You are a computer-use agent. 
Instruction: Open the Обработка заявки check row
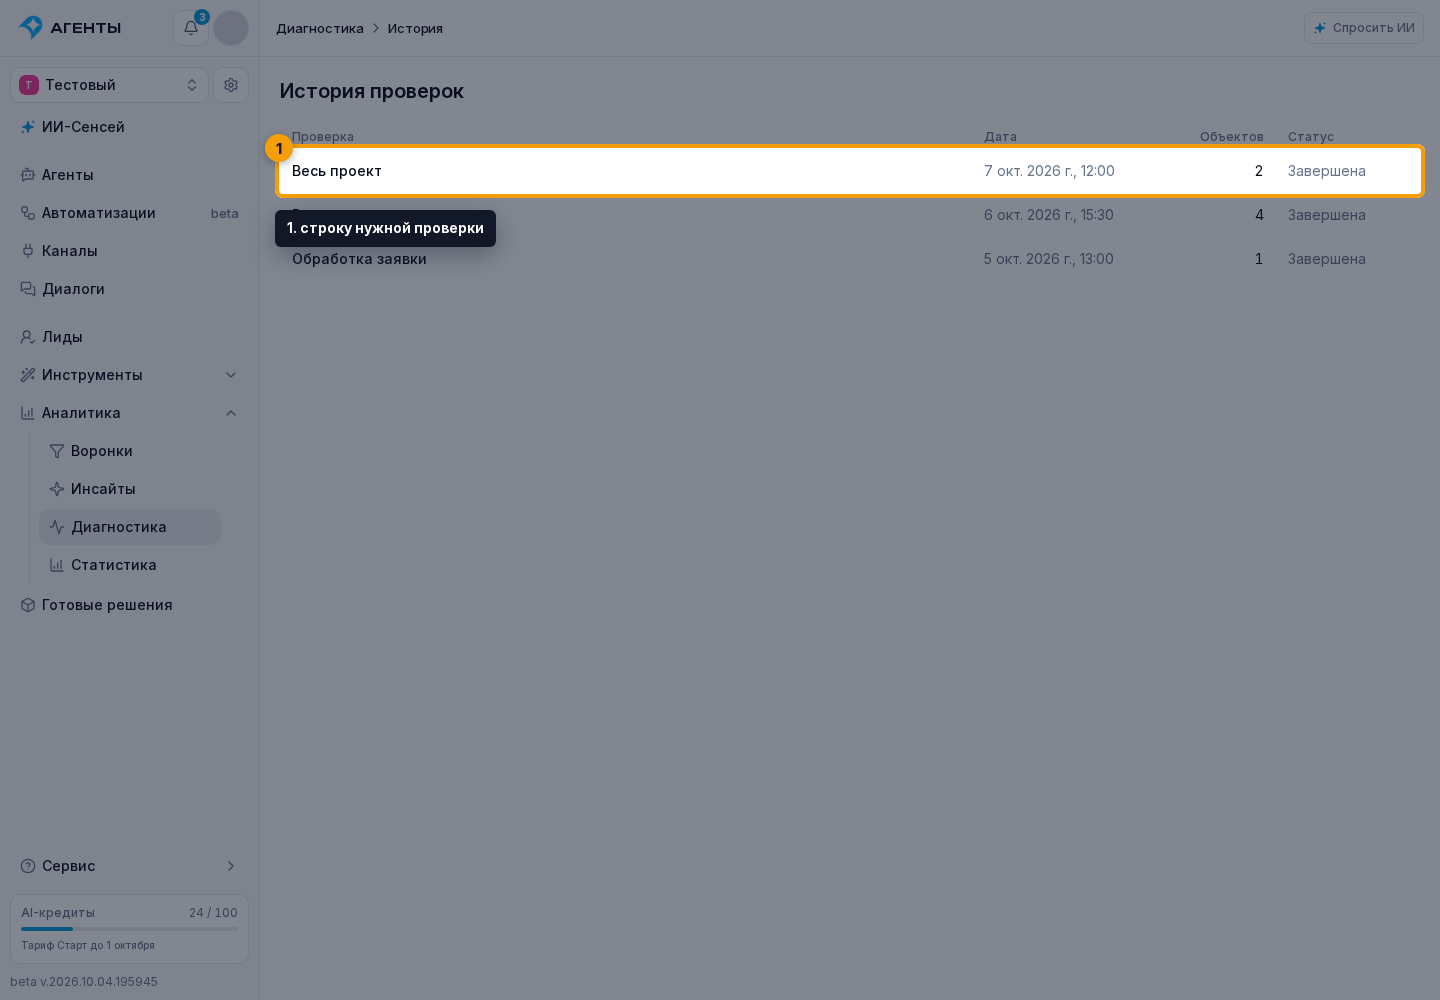(x=850, y=259)
